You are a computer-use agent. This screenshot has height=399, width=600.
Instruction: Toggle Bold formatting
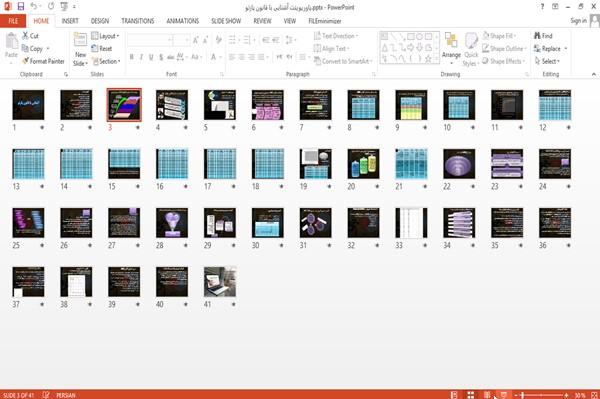(x=132, y=57)
